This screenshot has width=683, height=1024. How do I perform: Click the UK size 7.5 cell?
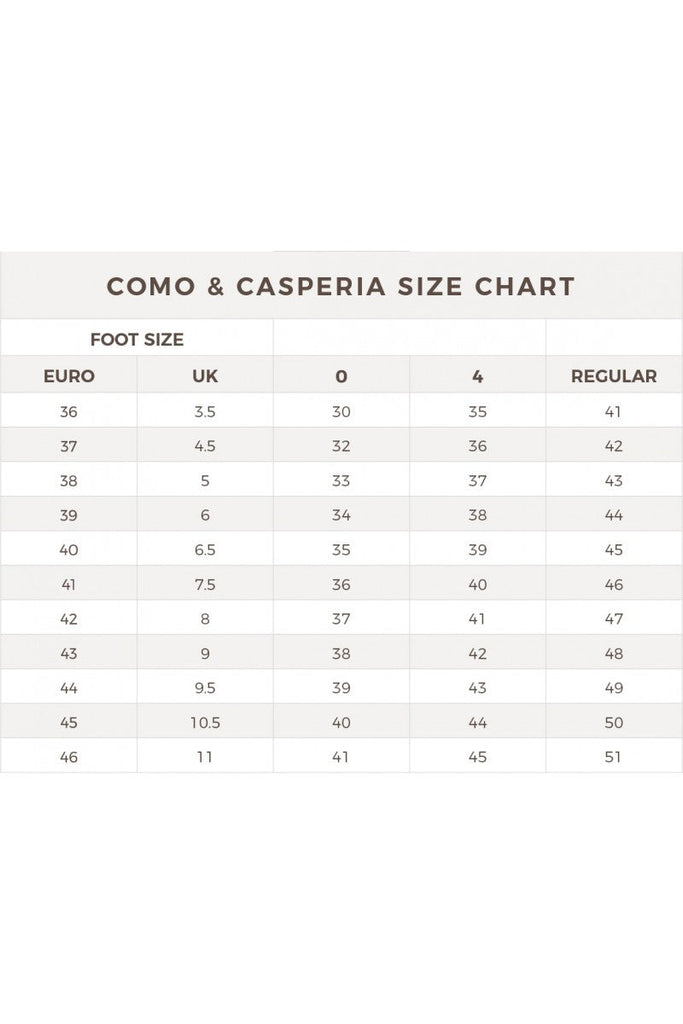(205, 584)
